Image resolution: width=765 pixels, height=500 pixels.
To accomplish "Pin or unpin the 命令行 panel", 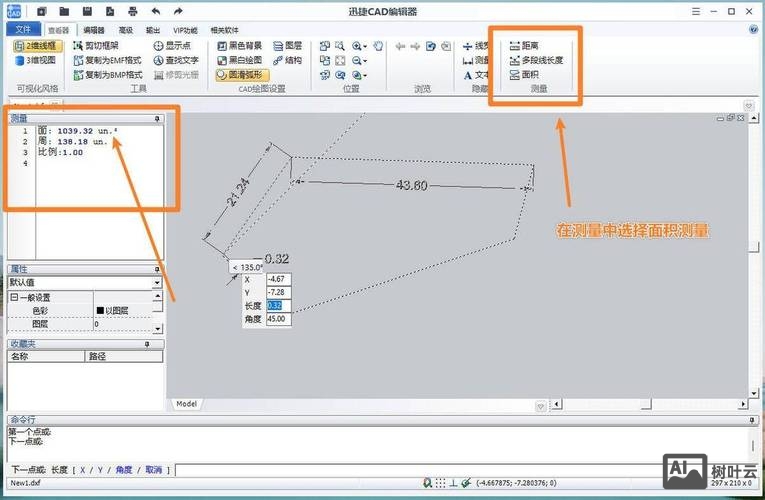I will (753, 420).
